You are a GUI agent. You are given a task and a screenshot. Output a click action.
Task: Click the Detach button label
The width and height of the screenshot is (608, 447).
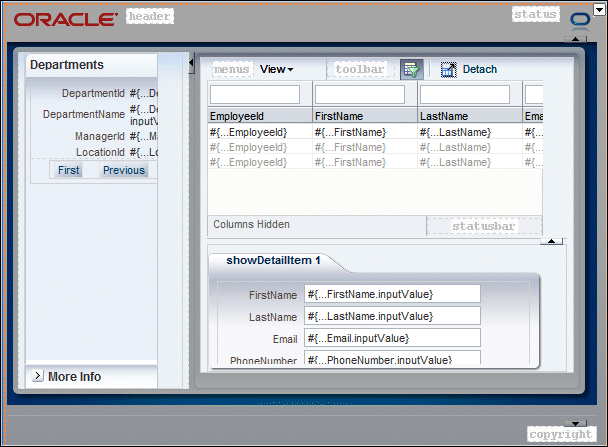pos(480,69)
